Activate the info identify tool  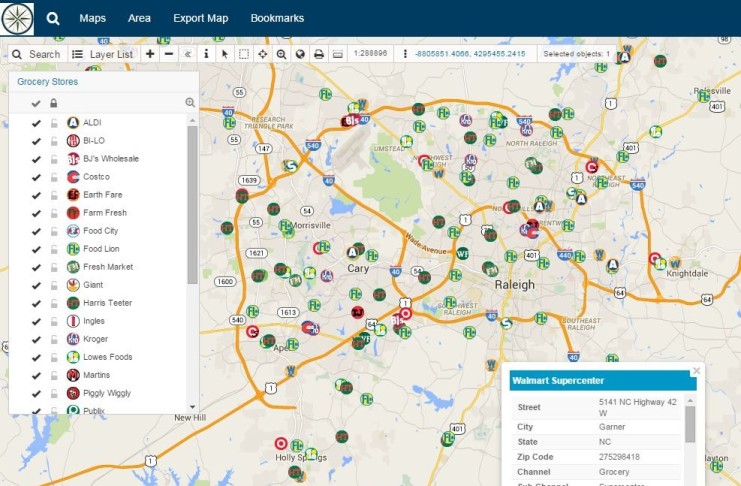[x=206, y=54]
